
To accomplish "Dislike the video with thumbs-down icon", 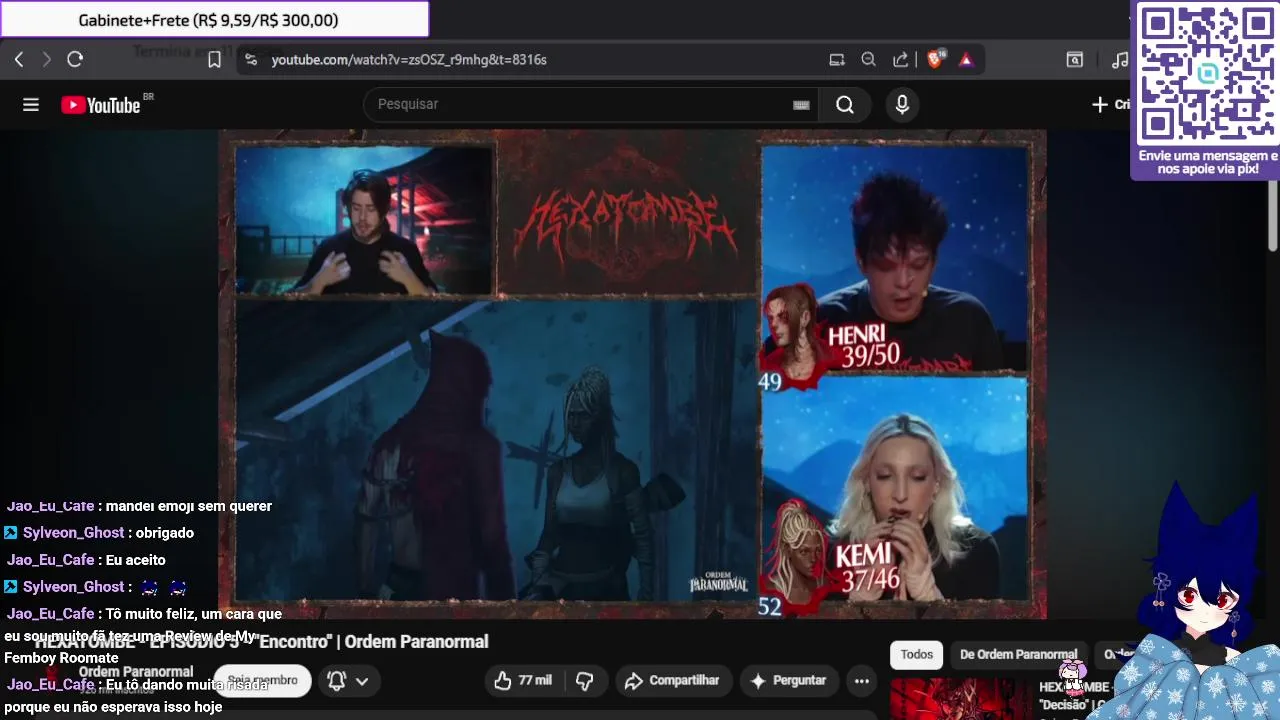I will tap(585, 681).
